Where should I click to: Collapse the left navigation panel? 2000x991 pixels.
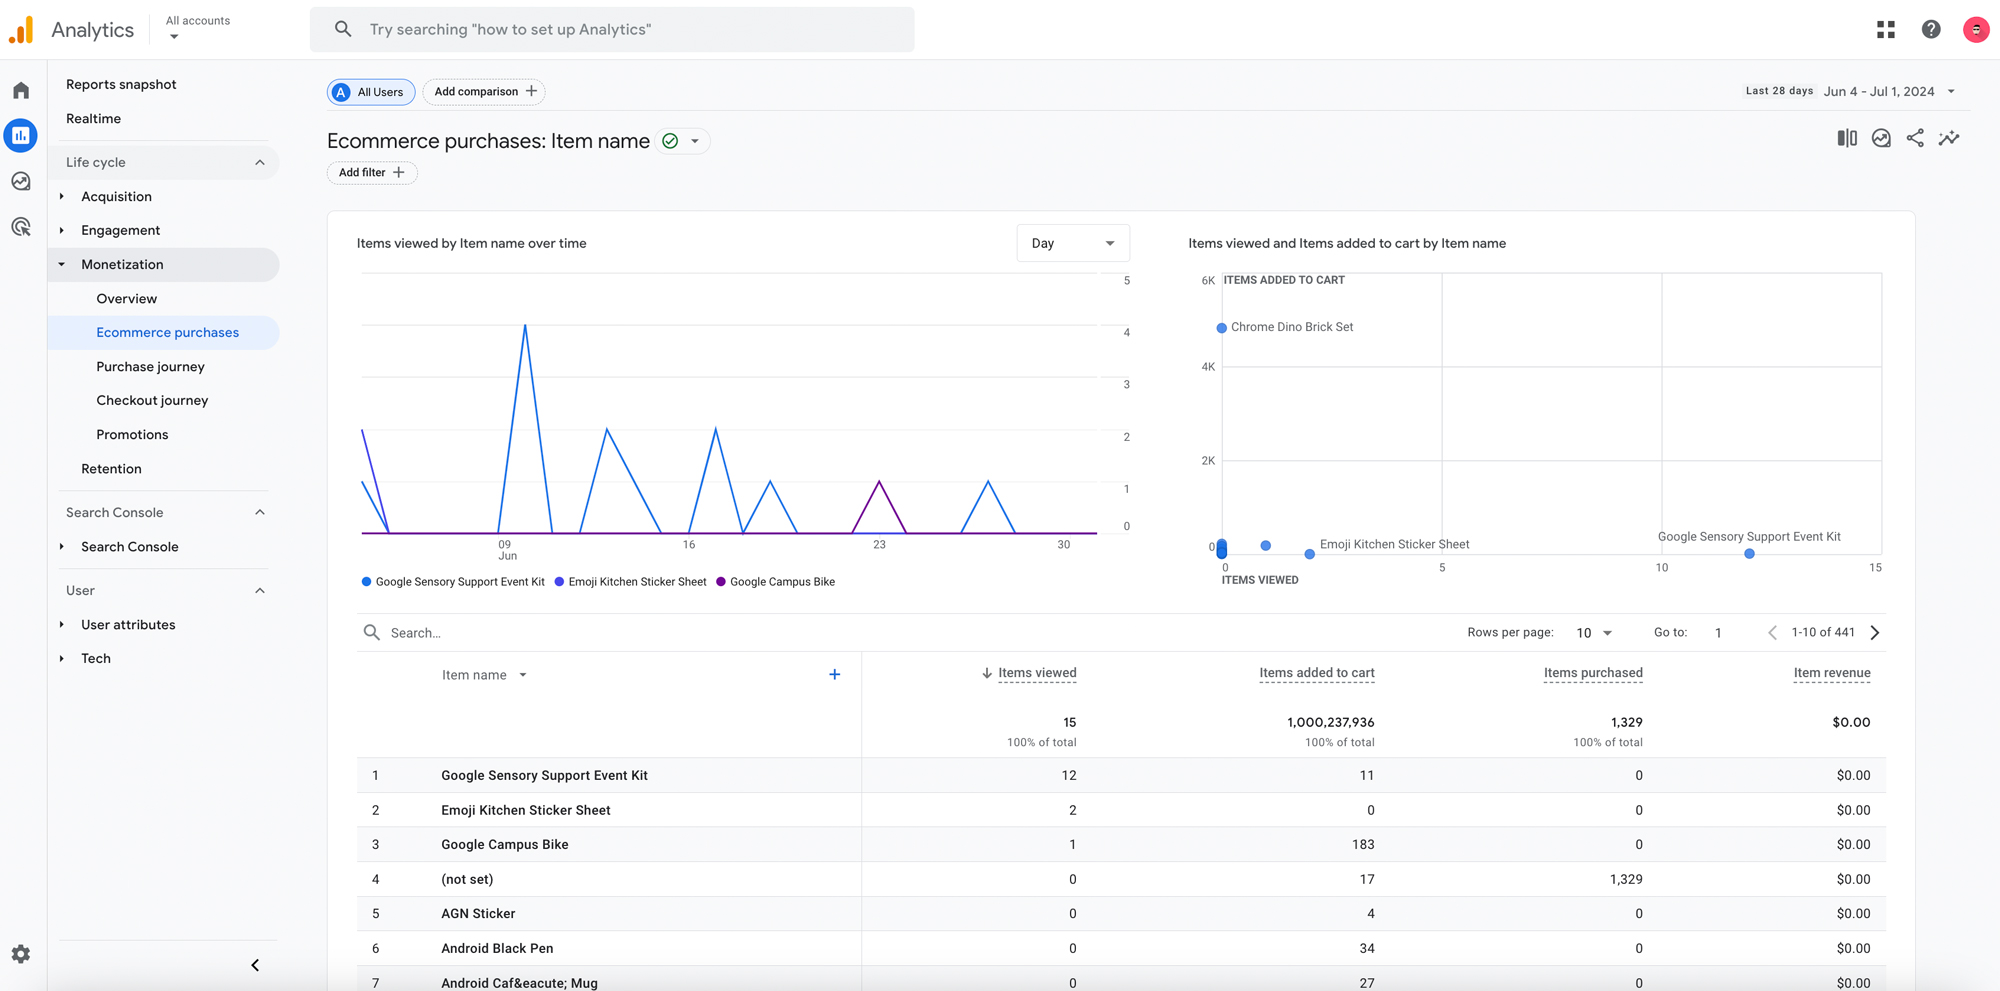255,965
